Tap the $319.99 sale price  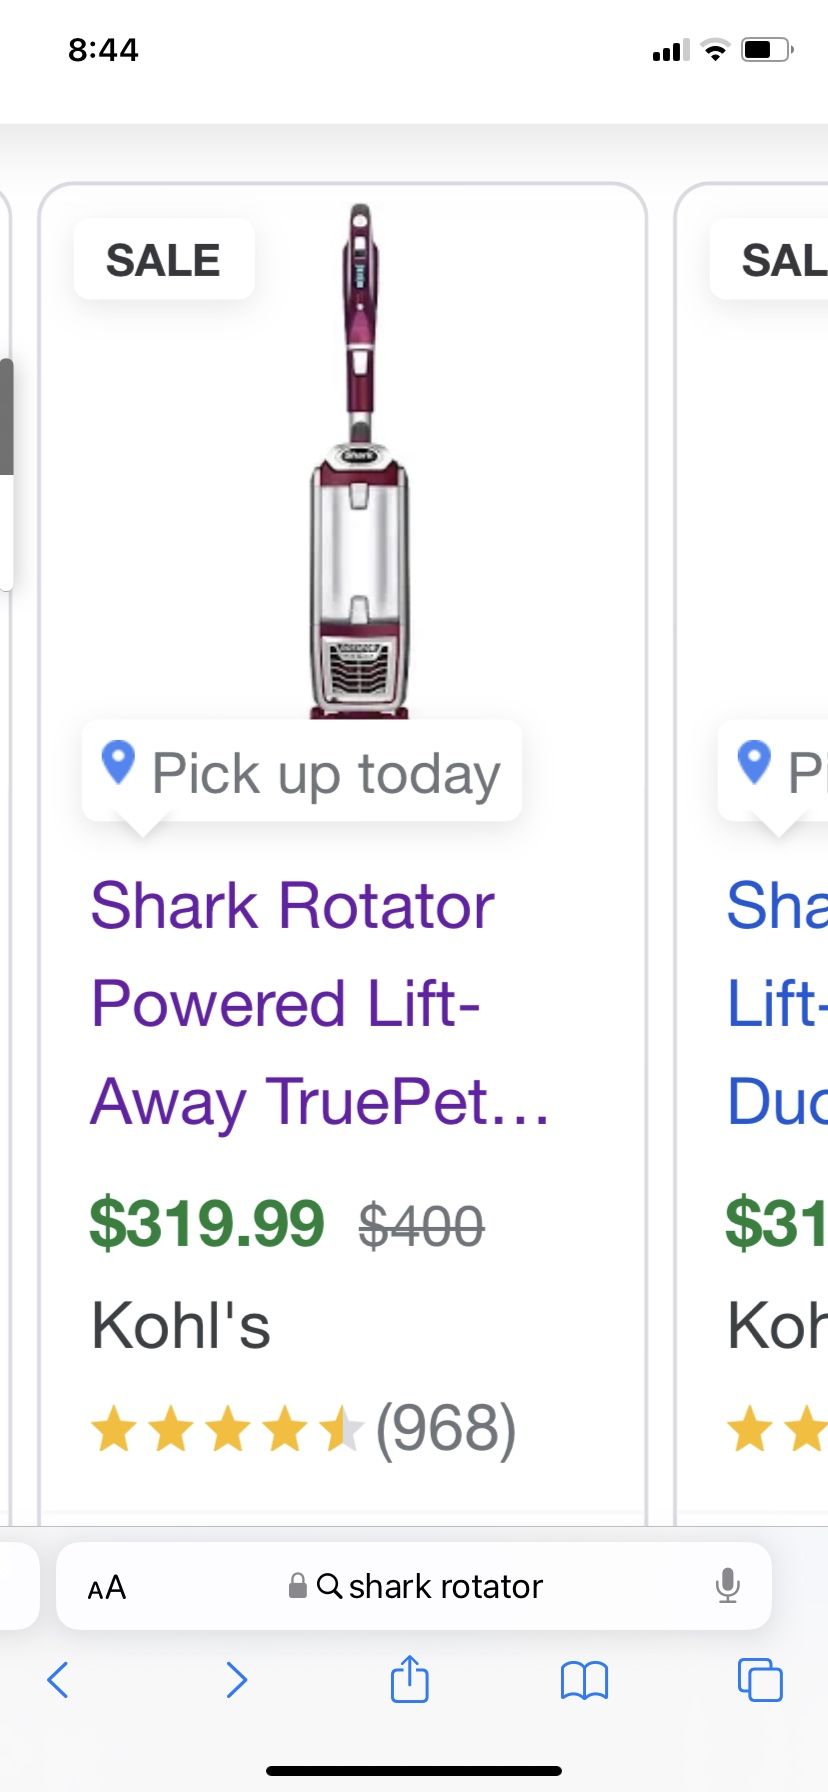pyautogui.click(x=207, y=1223)
